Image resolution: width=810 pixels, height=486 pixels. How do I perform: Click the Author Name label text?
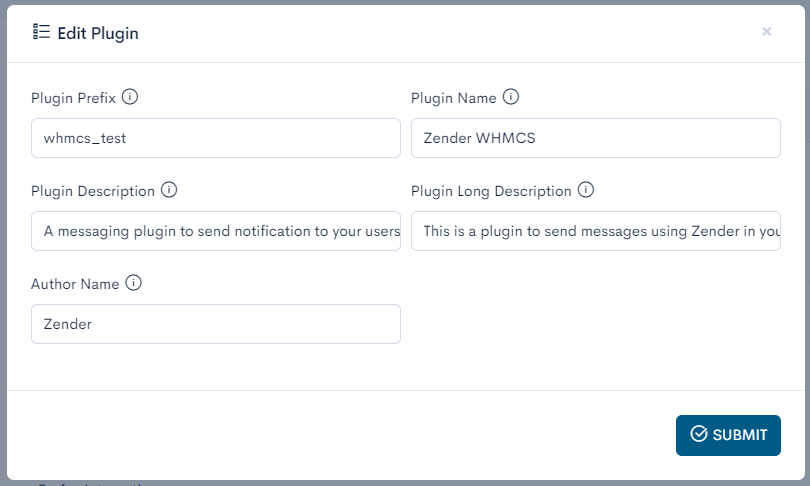(75, 284)
